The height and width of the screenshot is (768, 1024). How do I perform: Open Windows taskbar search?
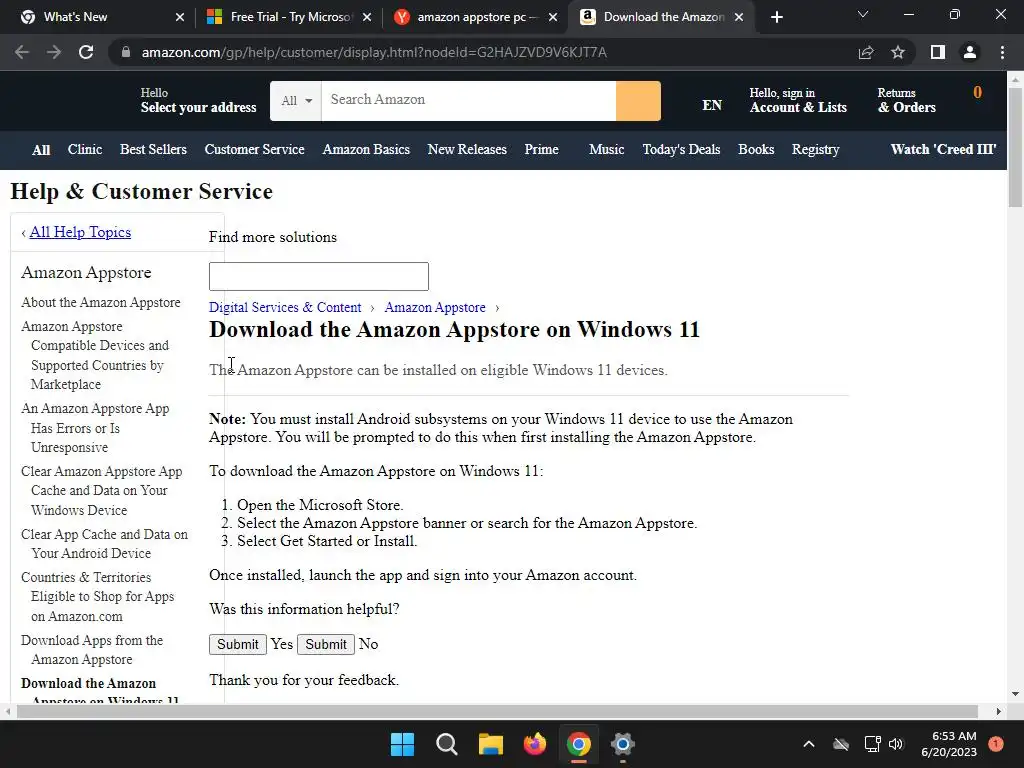tap(447, 744)
